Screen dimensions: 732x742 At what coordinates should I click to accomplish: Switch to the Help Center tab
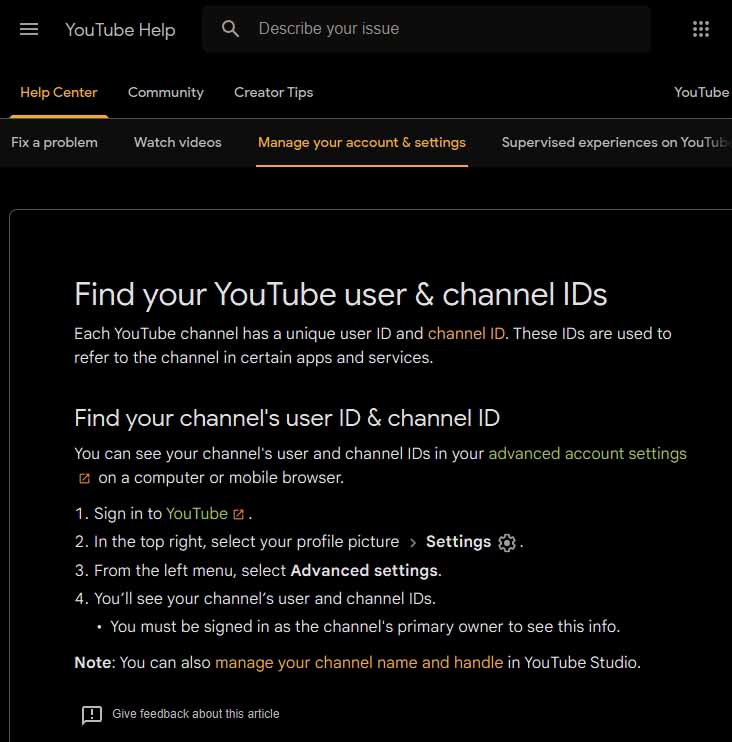[x=59, y=92]
